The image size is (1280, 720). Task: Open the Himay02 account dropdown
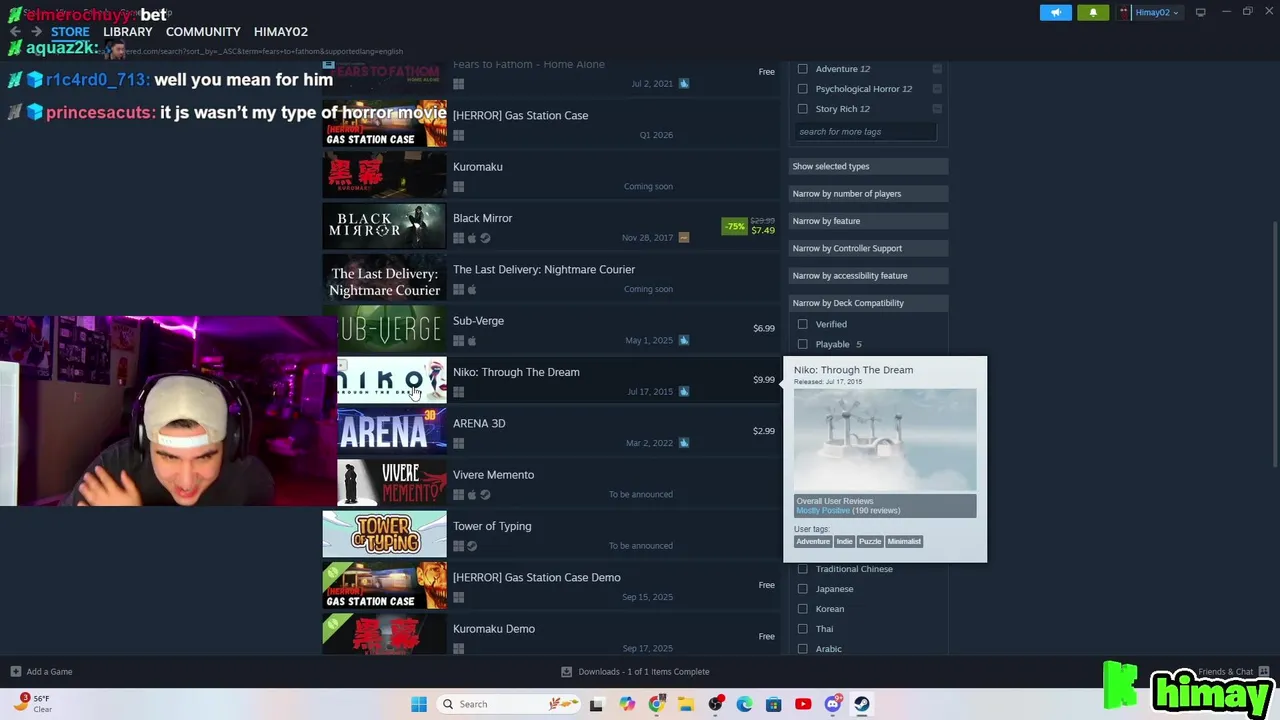[x=1150, y=12]
